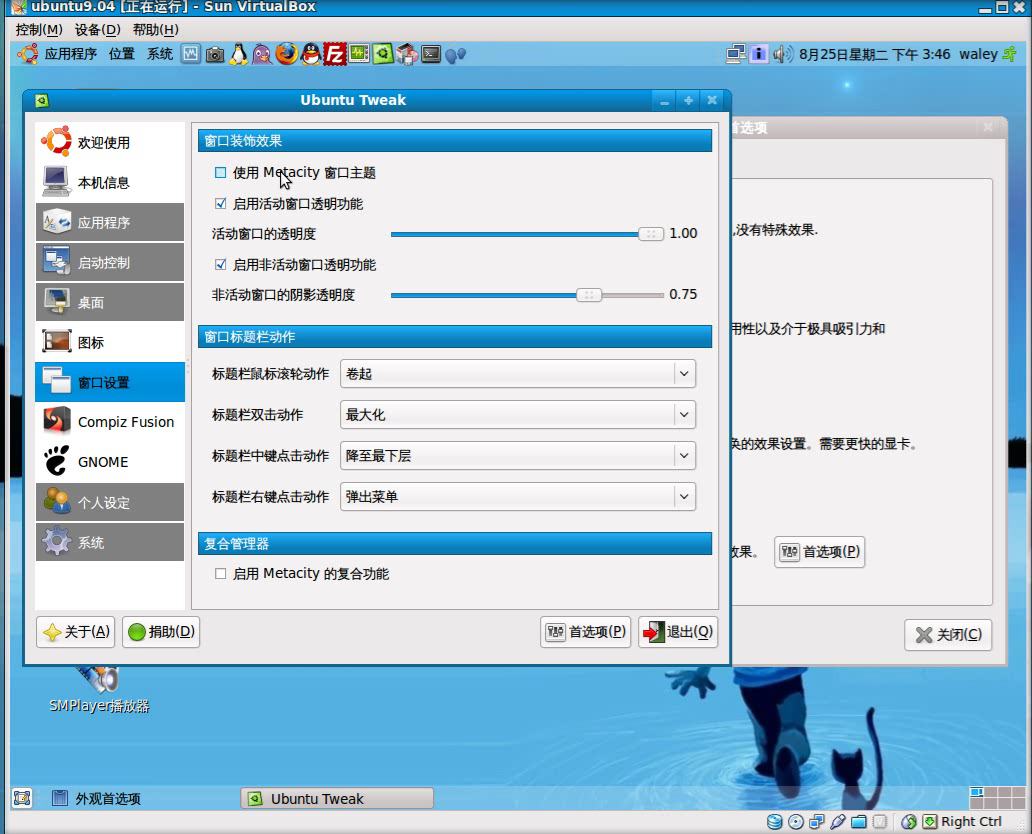Expand the 系统 sidebar category in Ubuntu Tweak
The image size is (1032, 834).
110,542
